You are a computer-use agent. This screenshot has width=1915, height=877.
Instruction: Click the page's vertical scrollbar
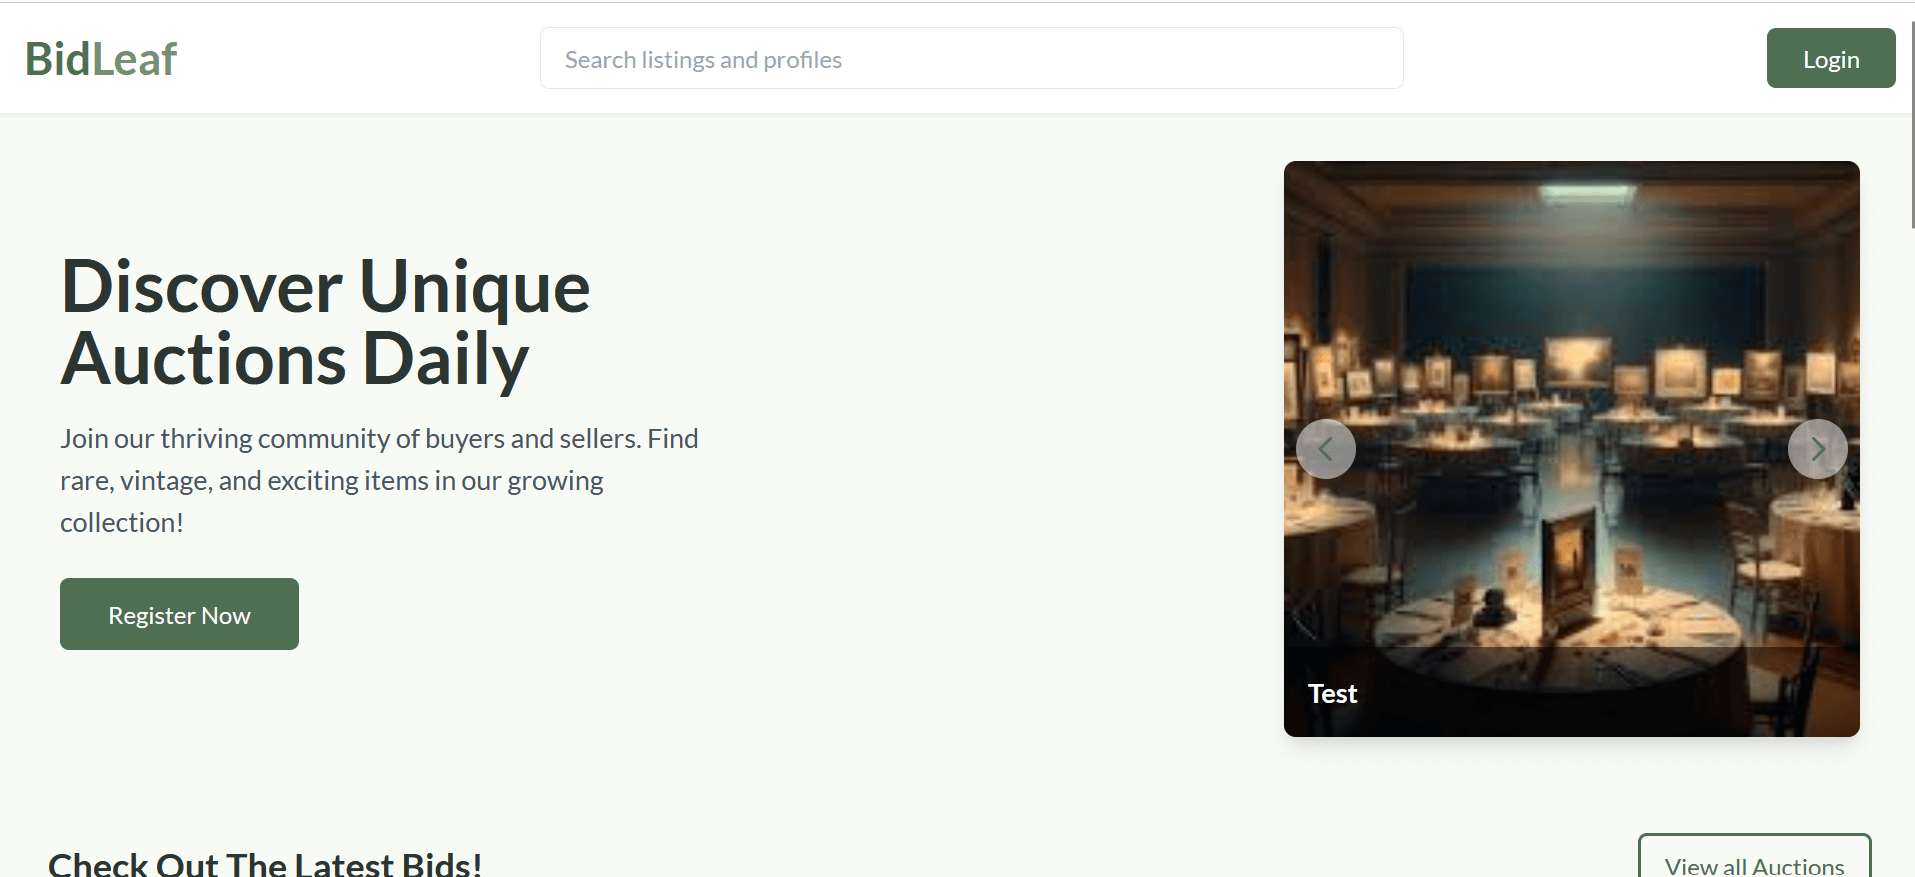pos(1911,120)
